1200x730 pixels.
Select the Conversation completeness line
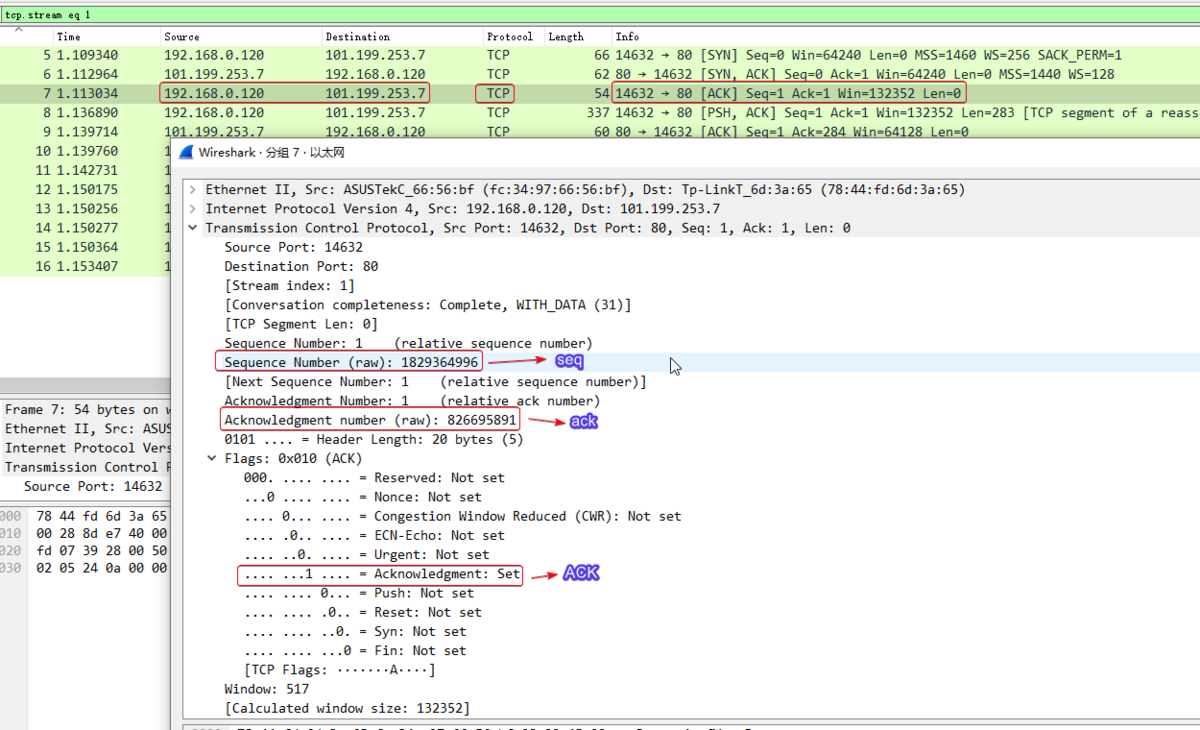point(428,305)
